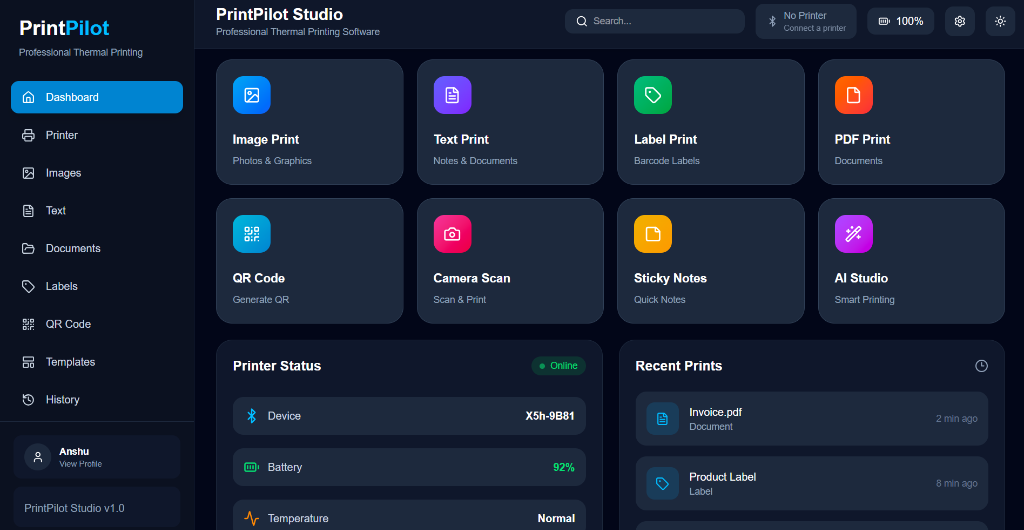Click the magenta AI Studio wand icon
The height and width of the screenshot is (530, 1024).
tap(854, 234)
